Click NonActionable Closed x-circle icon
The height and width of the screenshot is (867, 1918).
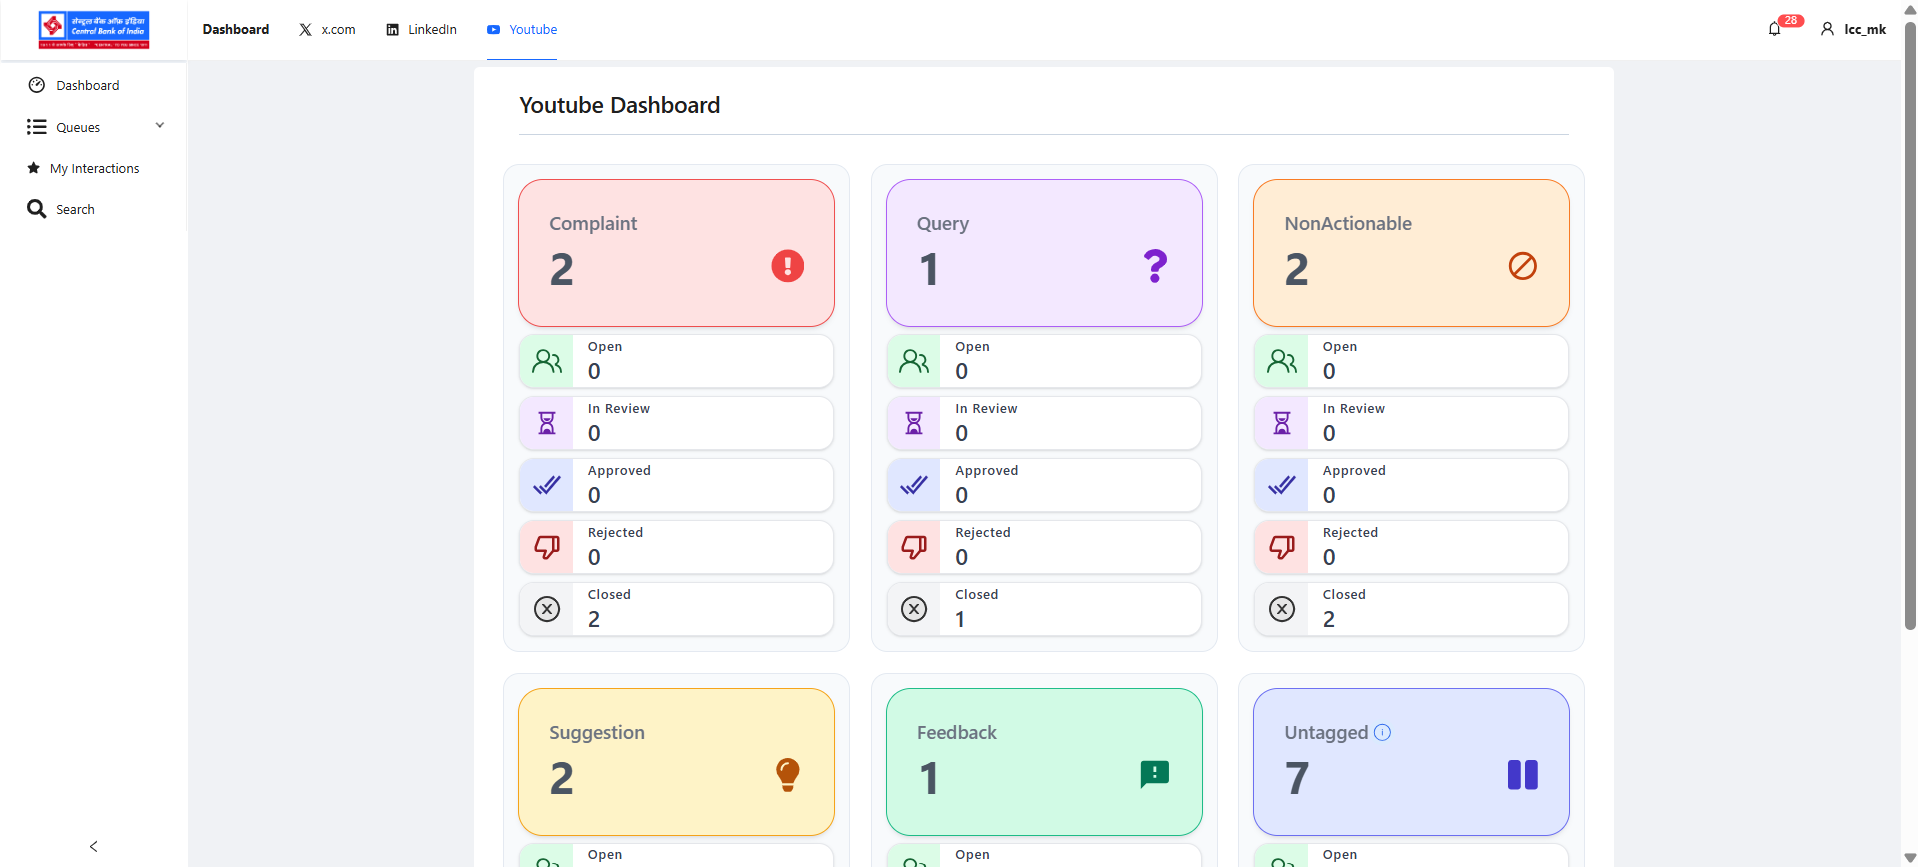pos(1282,609)
